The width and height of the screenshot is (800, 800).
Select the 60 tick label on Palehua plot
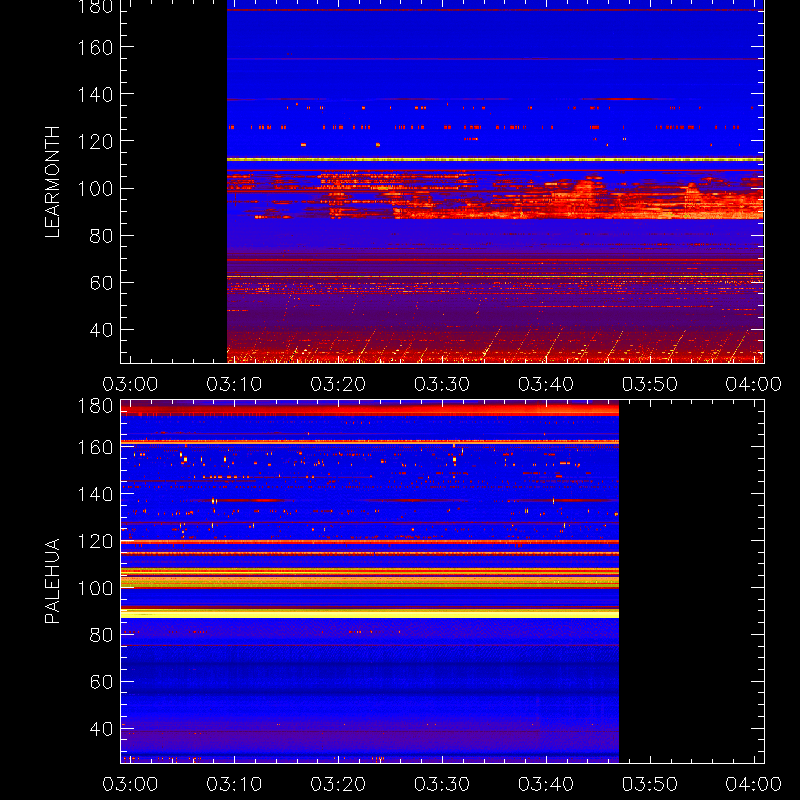click(101, 682)
